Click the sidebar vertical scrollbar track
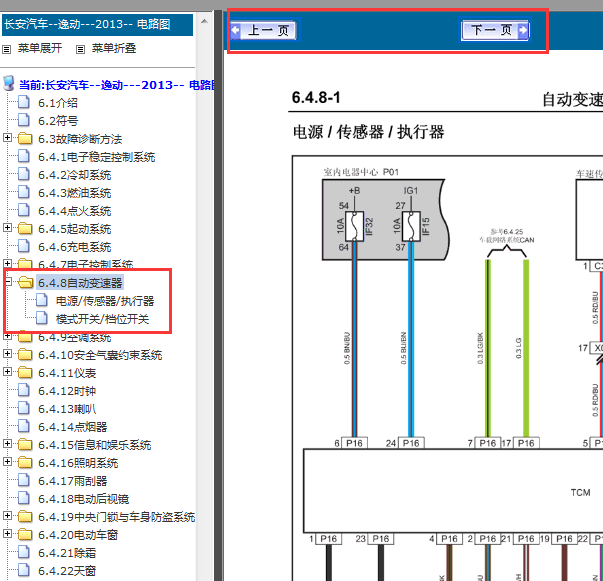This screenshot has height=581, width=603. pyautogui.click(x=205, y=304)
